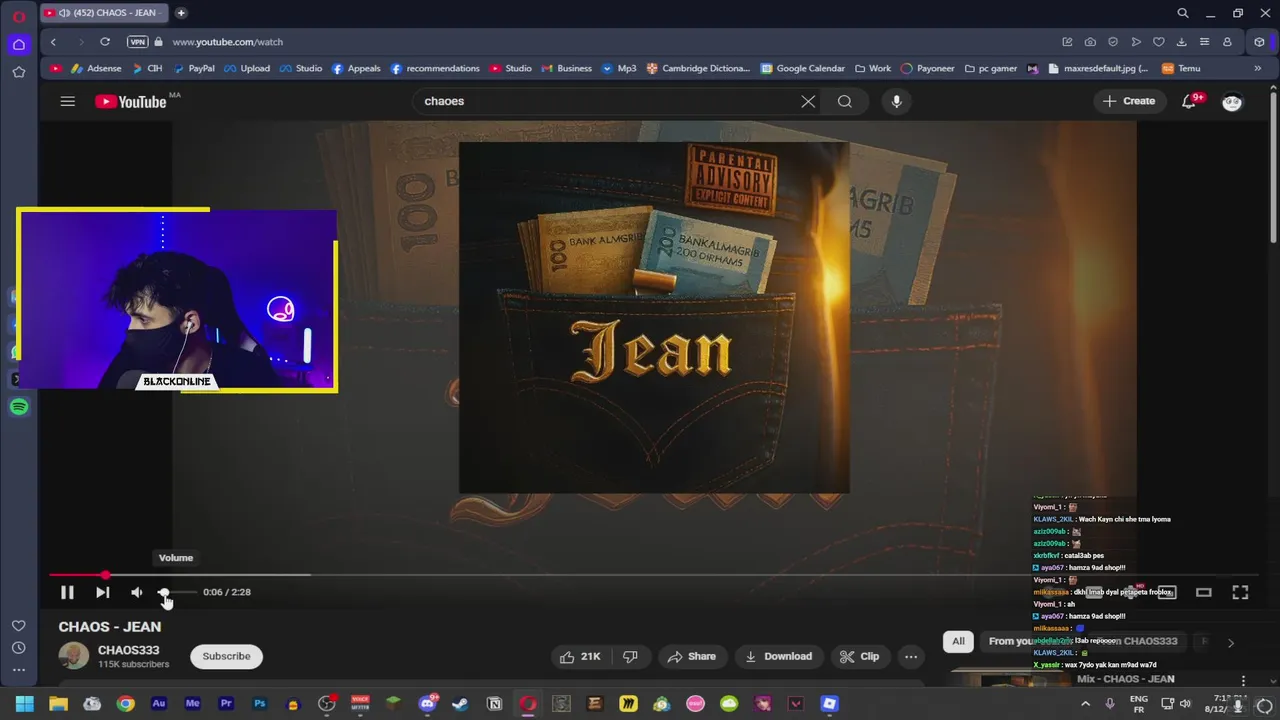Open tab search magnifier in title bar
Image resolution: width=1280 pixels, height=720 pixels.
pos(1183,13)
